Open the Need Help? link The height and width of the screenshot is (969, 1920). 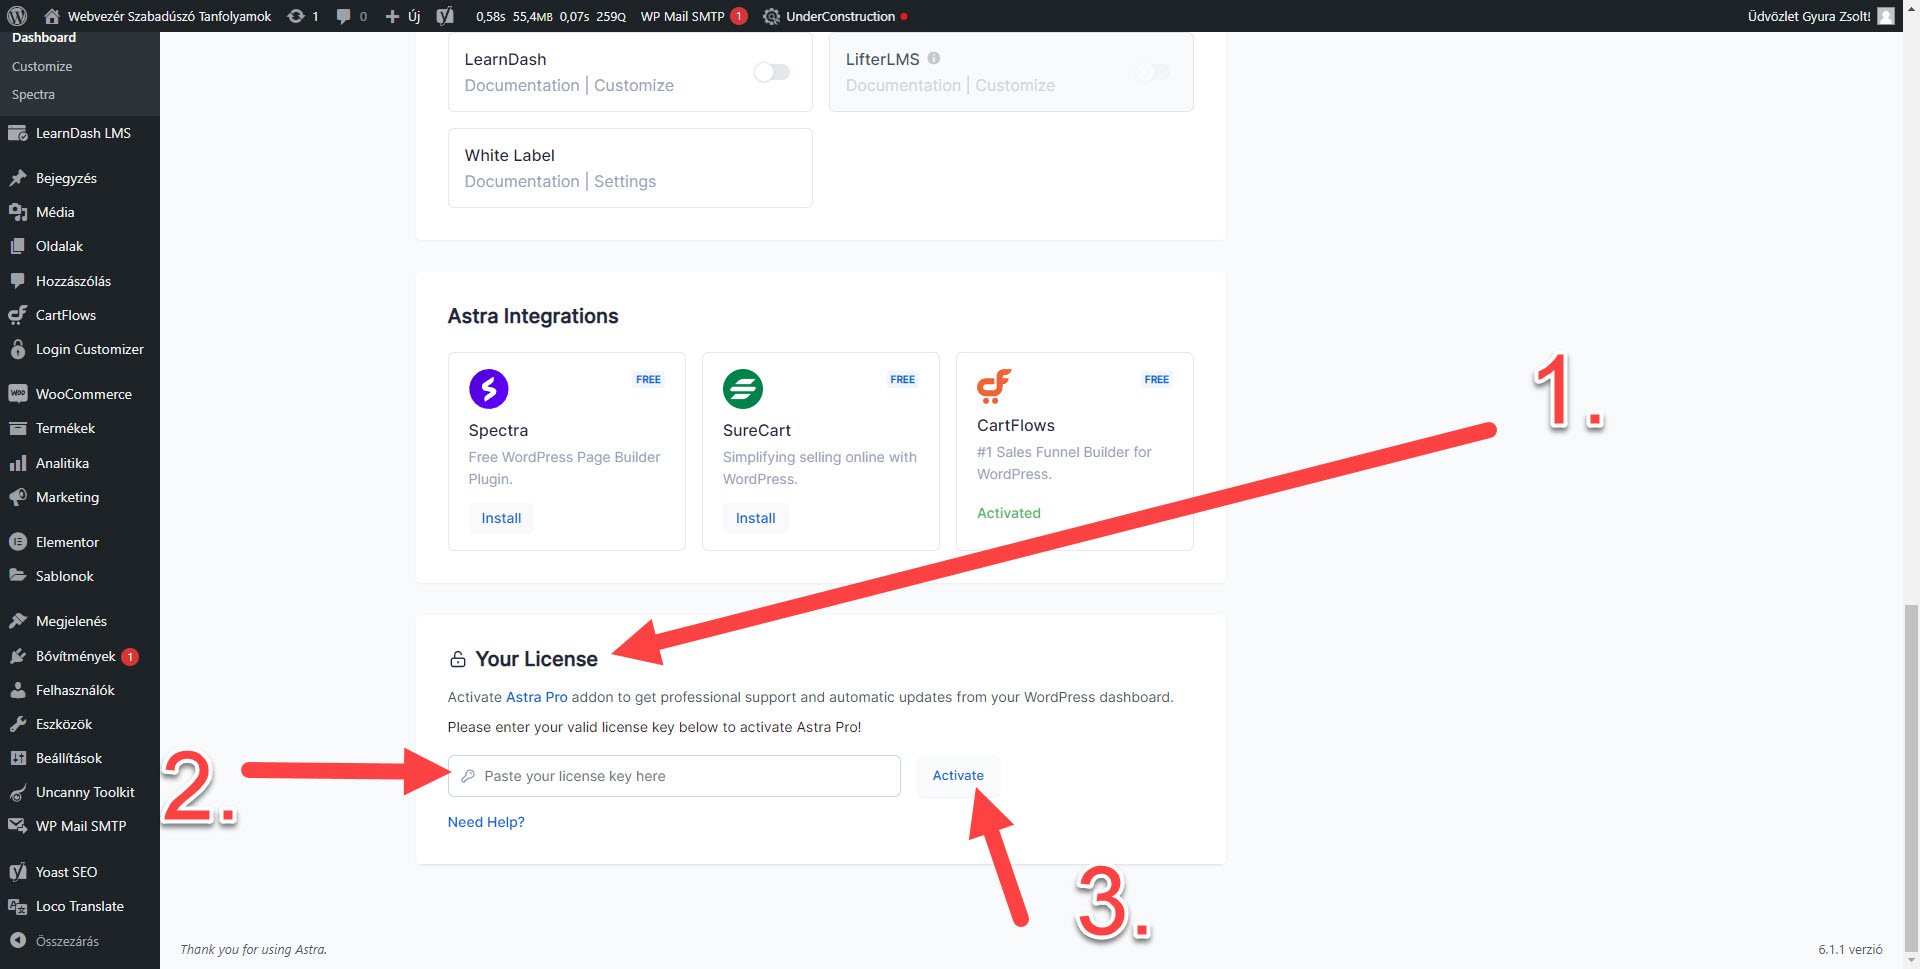pos(486,822)
